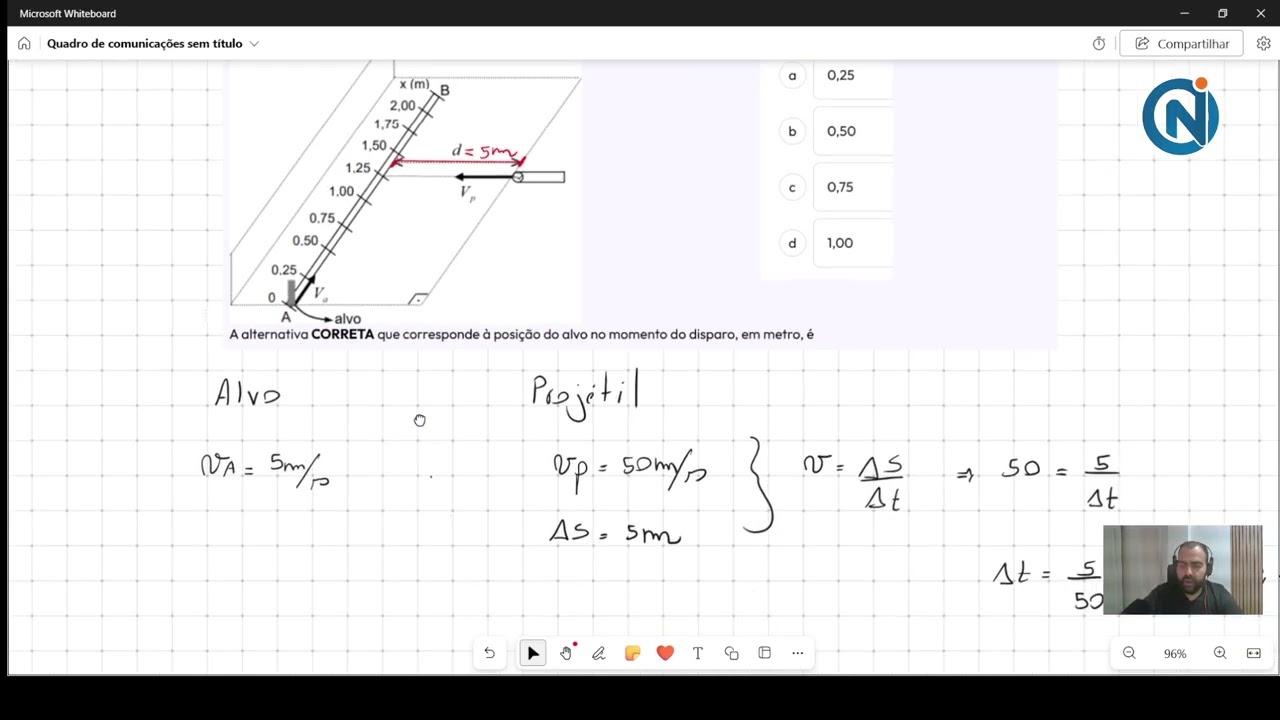The image size is (1280, 720).
Task: Open the shapes tool
Action: tap(731, 653)
